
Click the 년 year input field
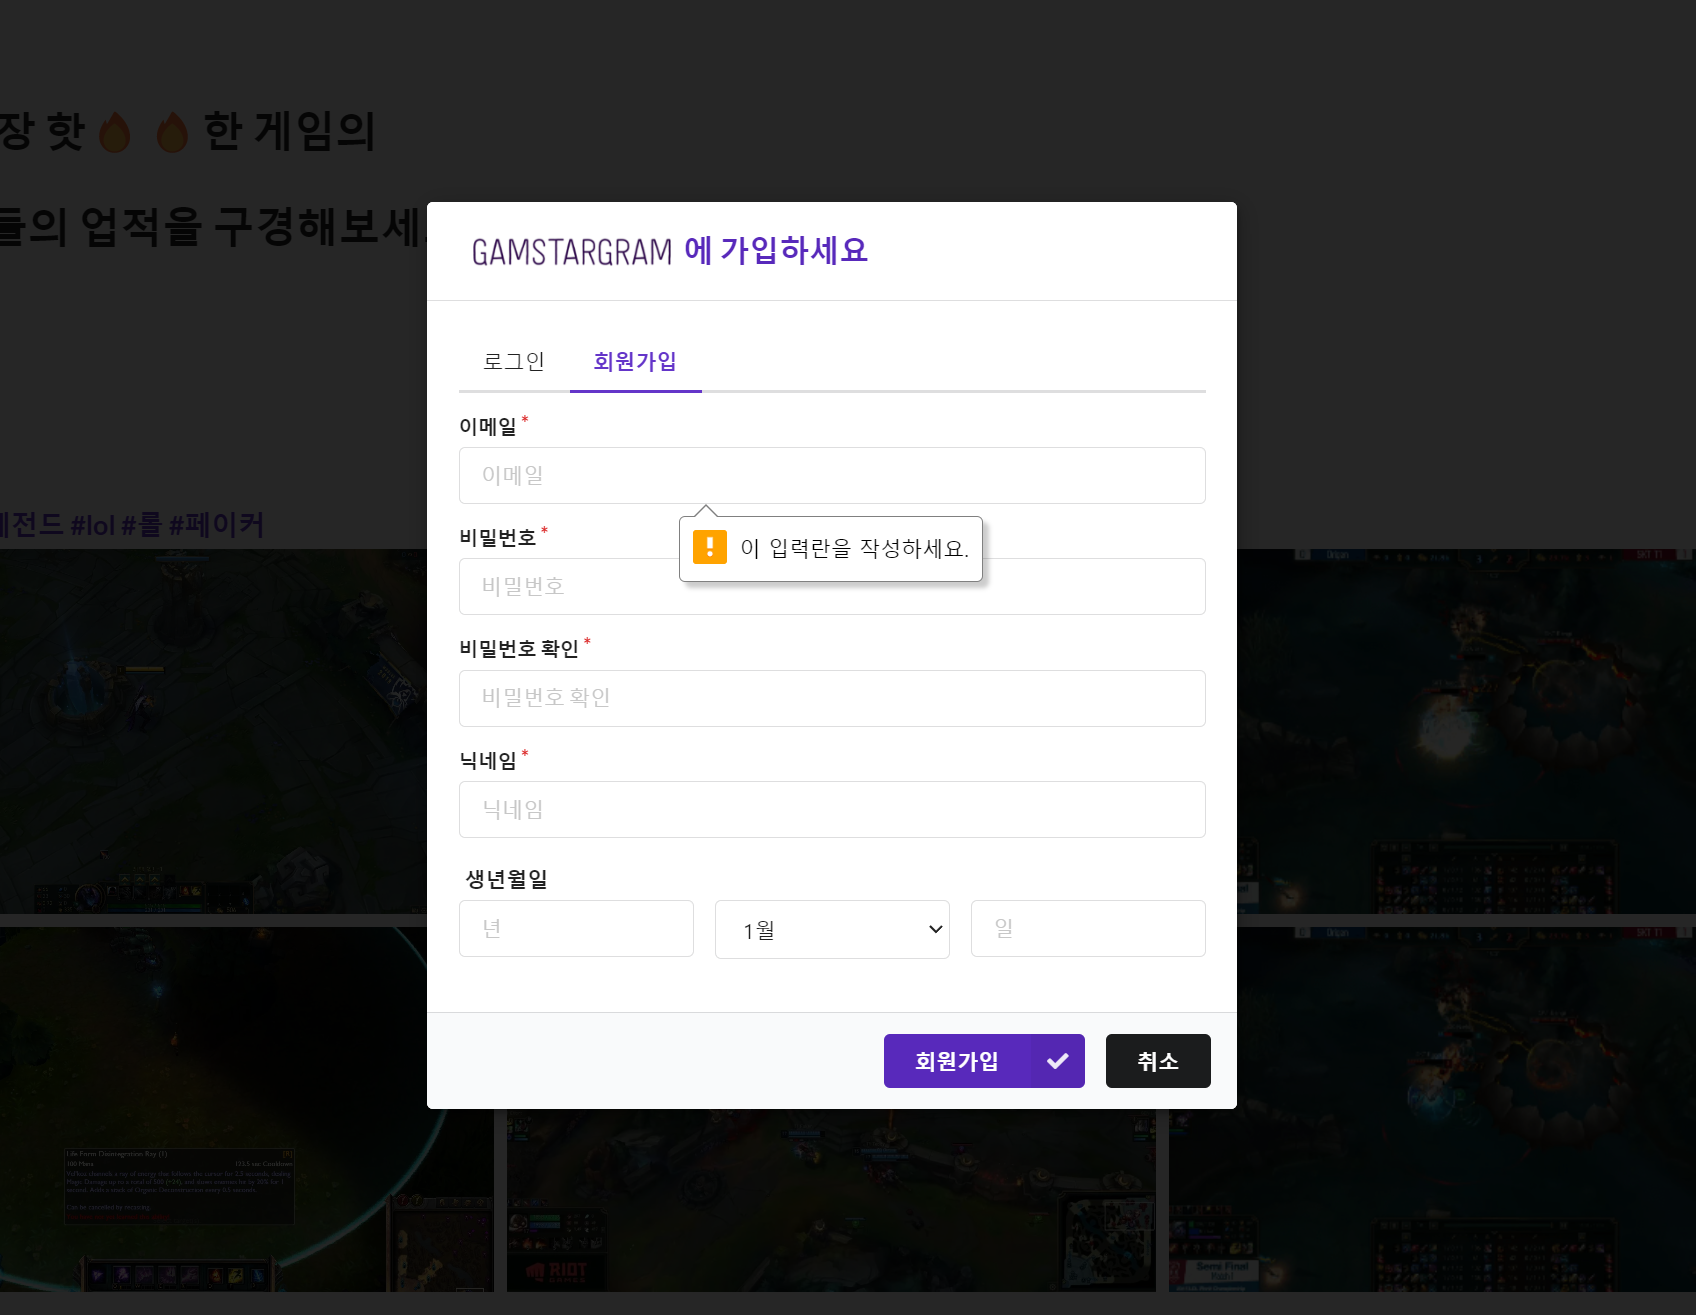coord(576,928)
